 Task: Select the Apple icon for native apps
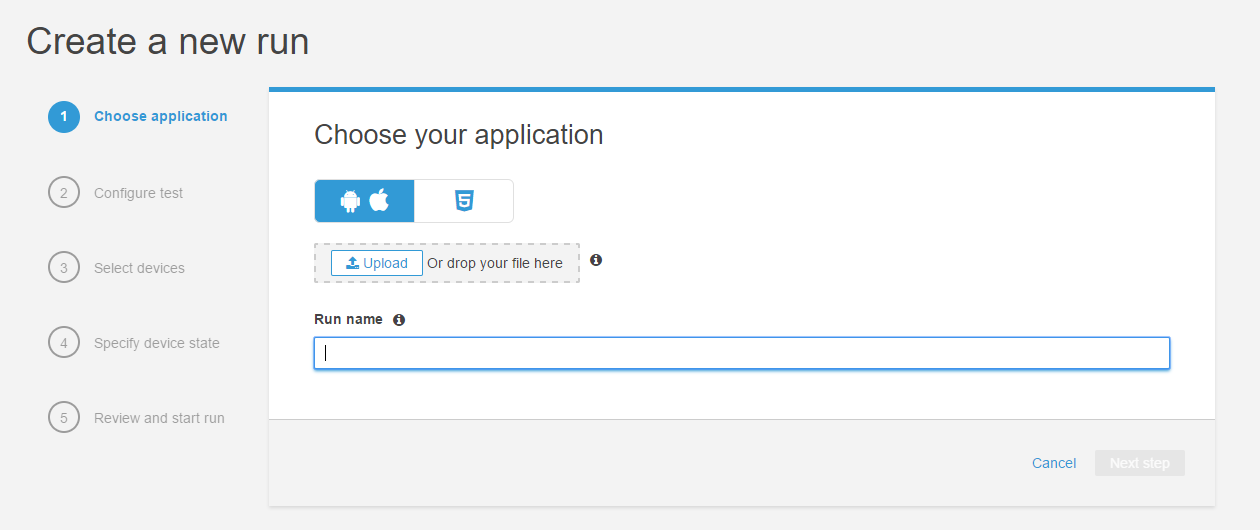(x=379, y=201)
